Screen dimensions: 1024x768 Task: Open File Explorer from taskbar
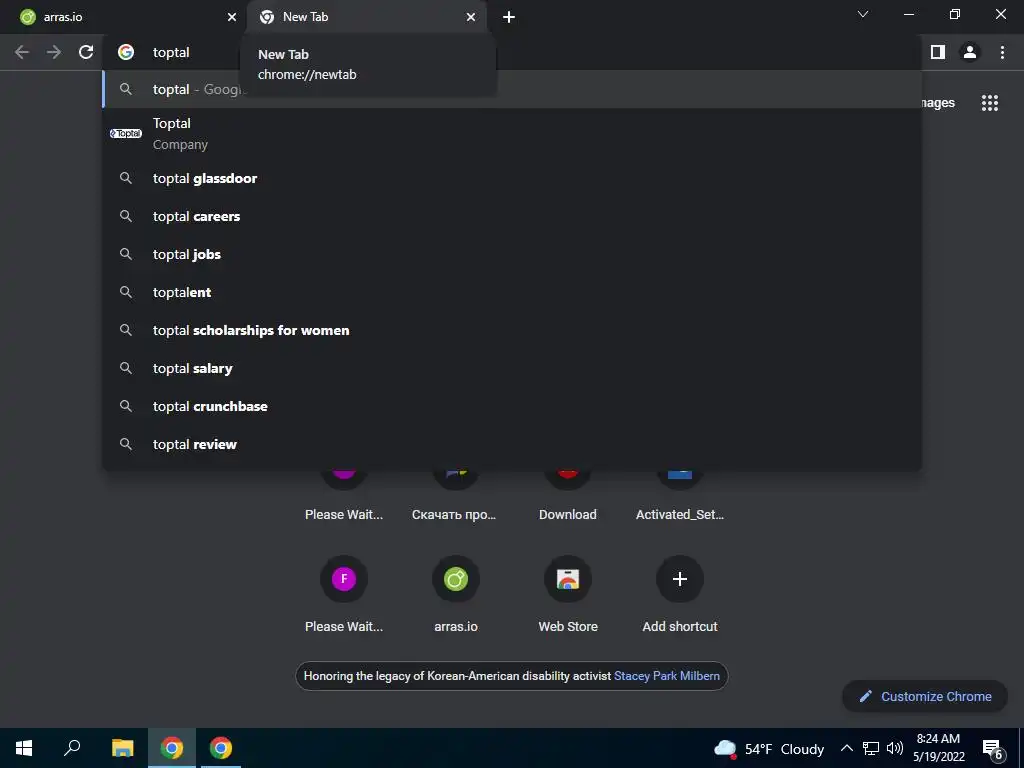pyautogui.click(x=122, y=748)
